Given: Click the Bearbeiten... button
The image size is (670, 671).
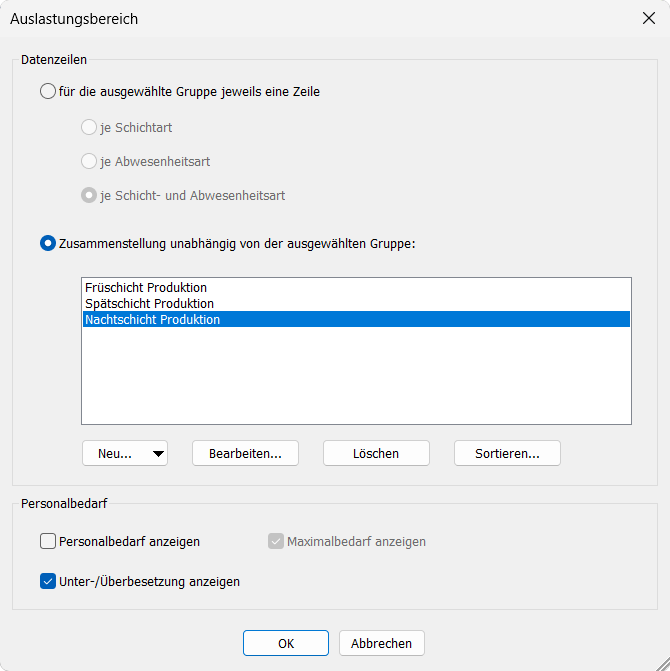Looking at the screenshot, I should 245,453.
